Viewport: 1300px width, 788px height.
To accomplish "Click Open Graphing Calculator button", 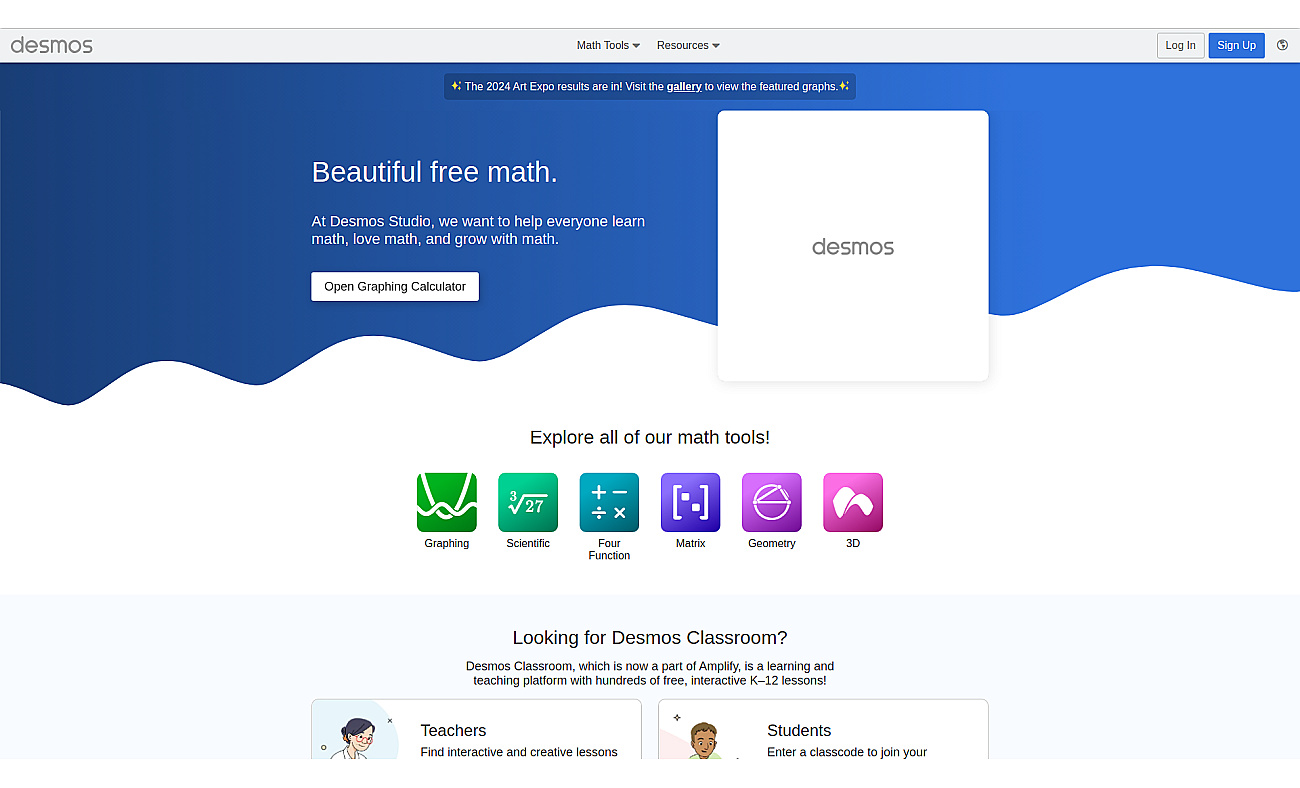I will pyautogui.click(x=395, y=286).
